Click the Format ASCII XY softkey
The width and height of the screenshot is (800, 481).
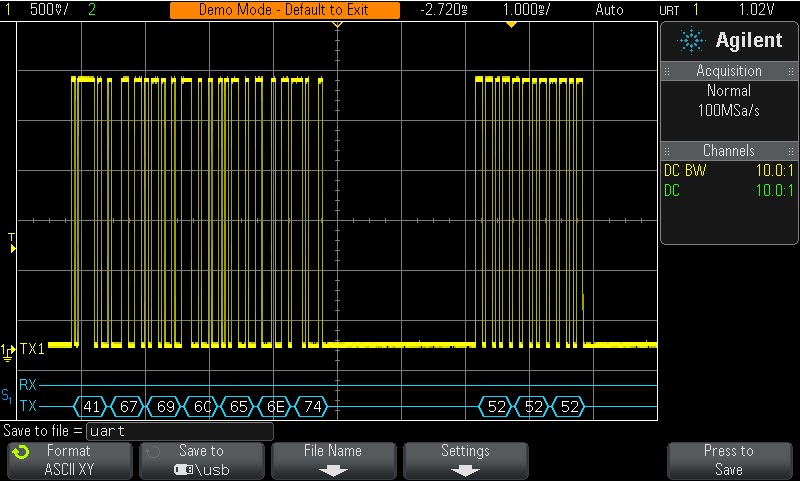pos(70,460)
